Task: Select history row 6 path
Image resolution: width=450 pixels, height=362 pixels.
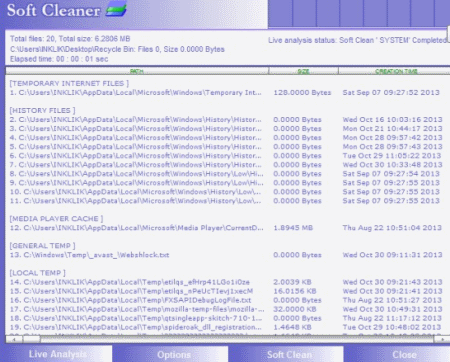Action: 135,156
